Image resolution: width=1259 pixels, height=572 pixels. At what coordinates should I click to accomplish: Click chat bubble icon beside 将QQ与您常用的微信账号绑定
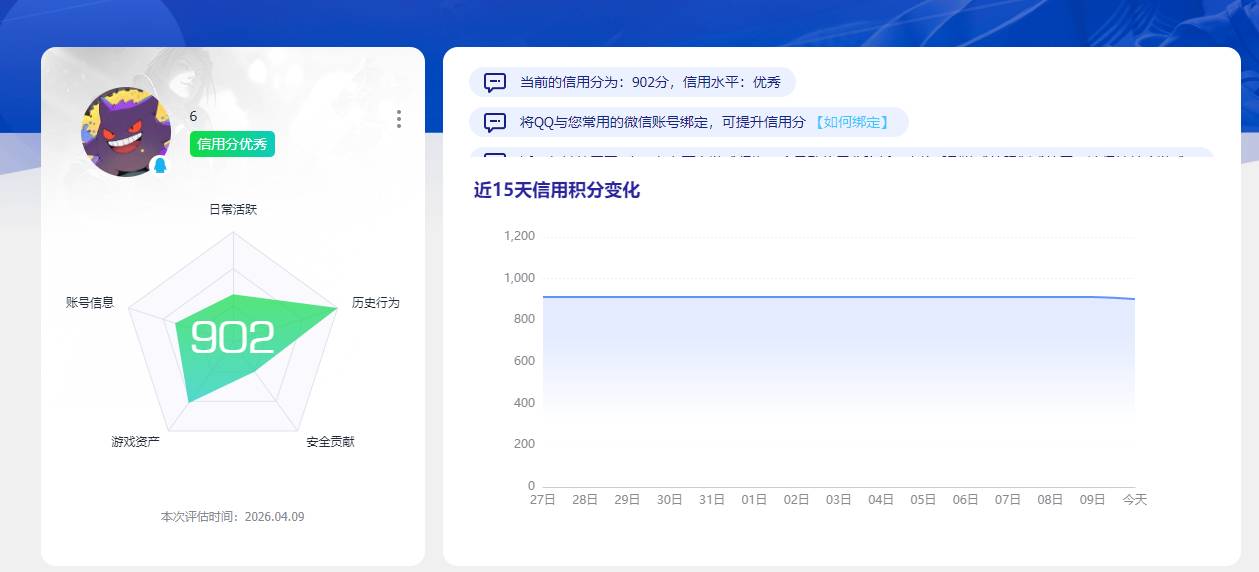pos(495,122)
